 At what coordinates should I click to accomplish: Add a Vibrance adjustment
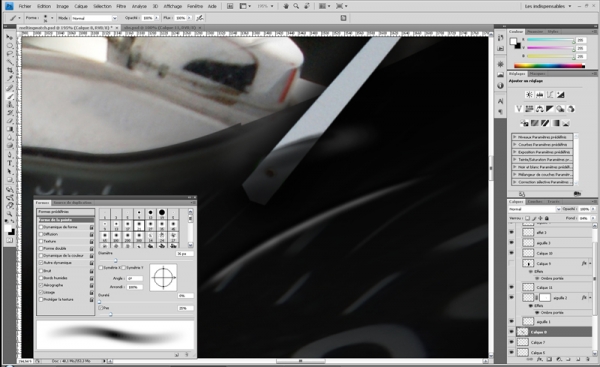[519, 109]
